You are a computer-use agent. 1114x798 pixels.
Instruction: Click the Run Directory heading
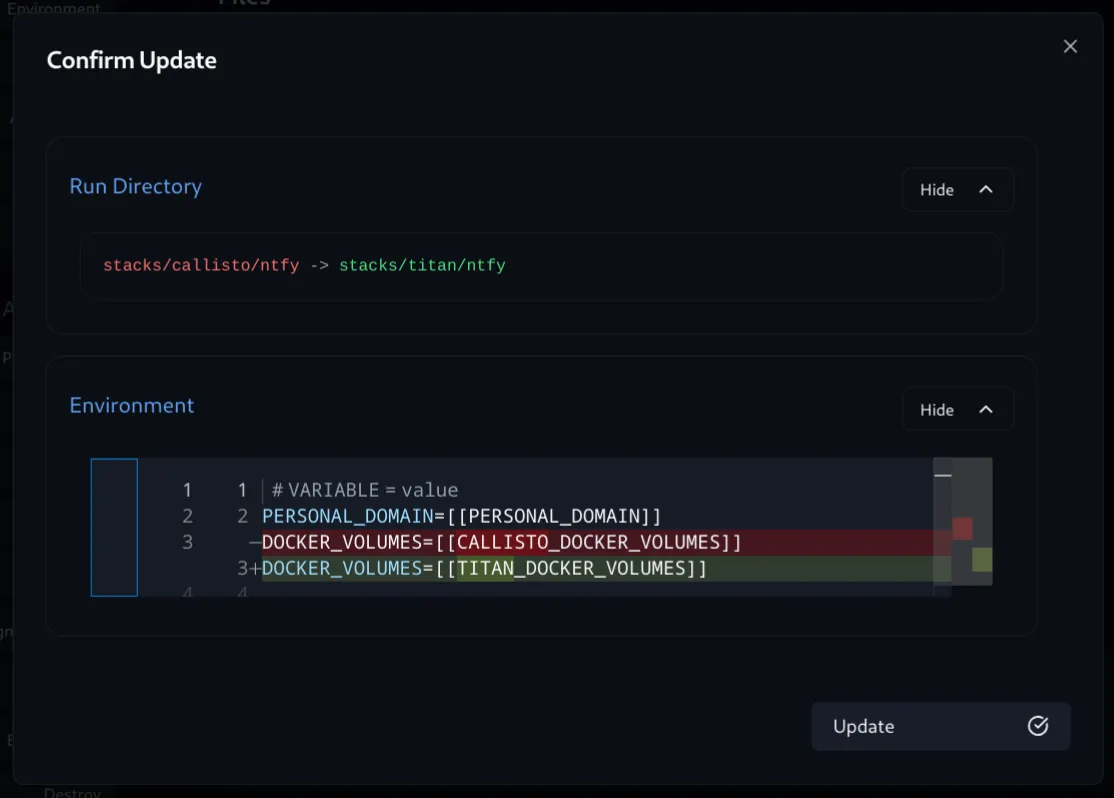click(136, 186)
